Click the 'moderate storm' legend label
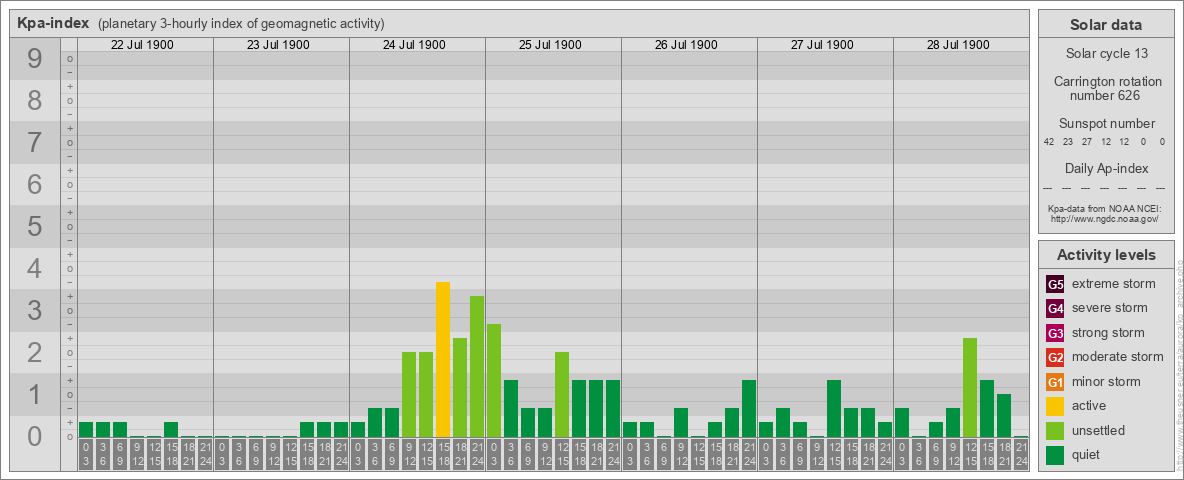Screen dimensions: 1184x480 coord(1118,357)
